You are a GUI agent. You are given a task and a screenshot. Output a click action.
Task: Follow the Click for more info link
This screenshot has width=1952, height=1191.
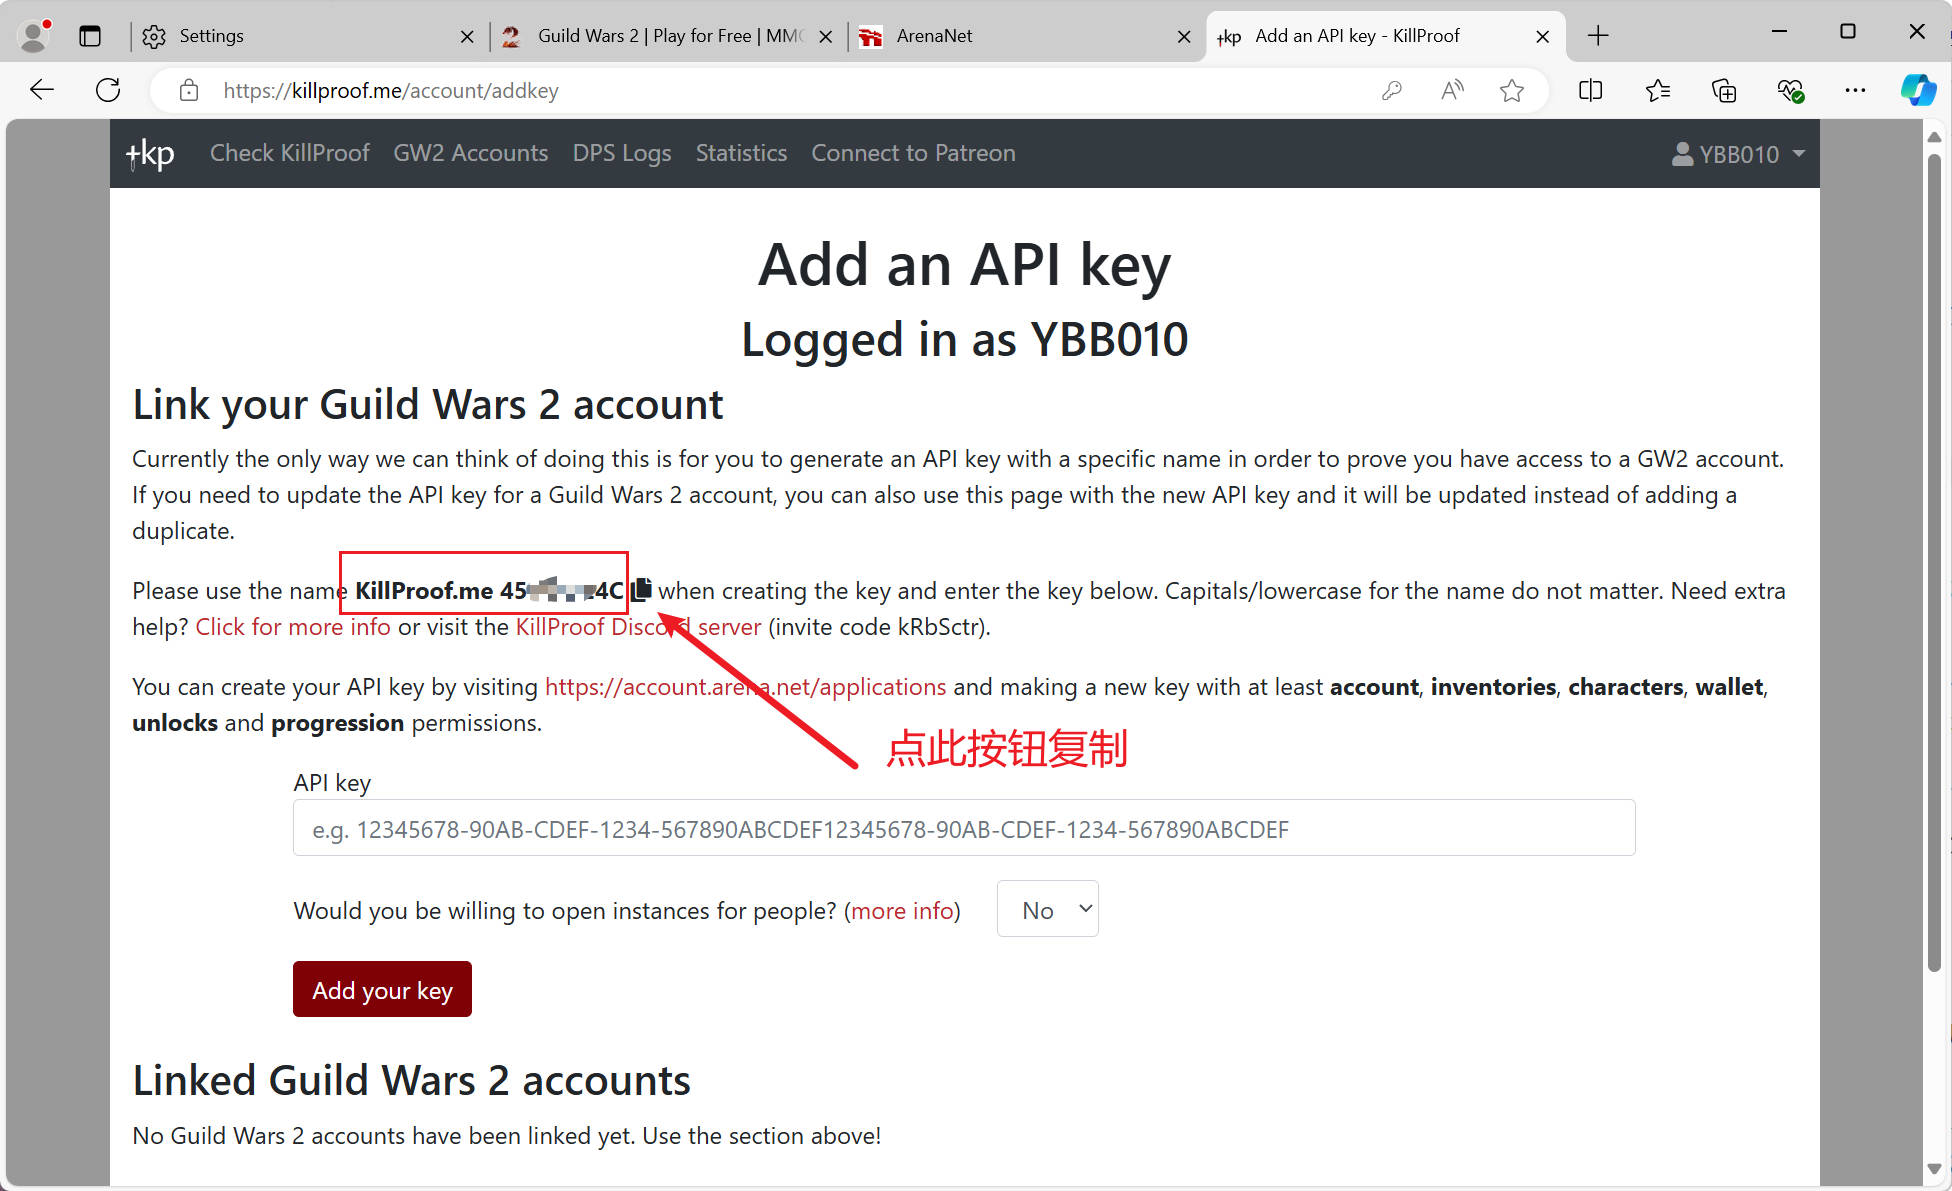pos(293,627)
